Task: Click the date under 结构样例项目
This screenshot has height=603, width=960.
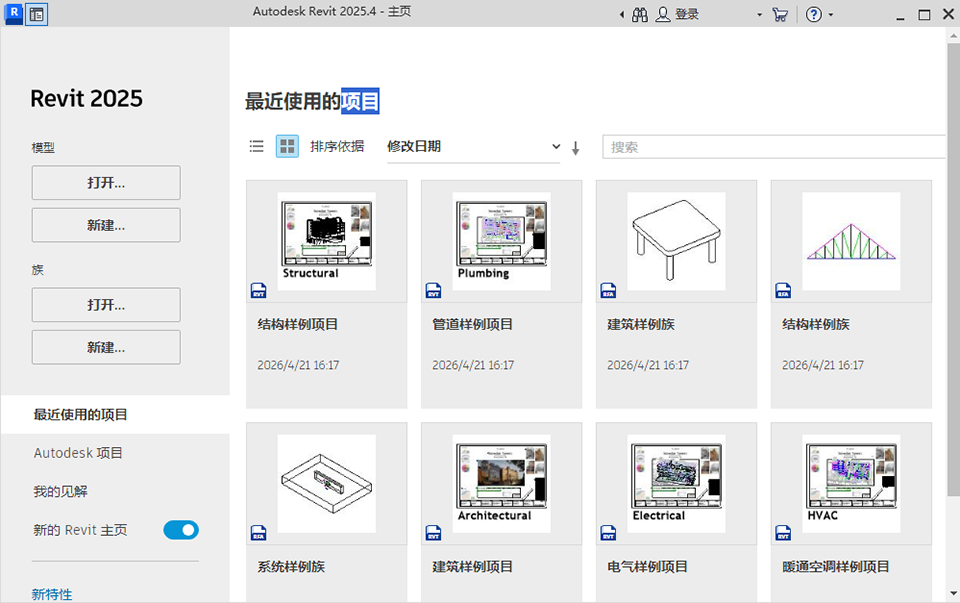Action: point(298,365)
